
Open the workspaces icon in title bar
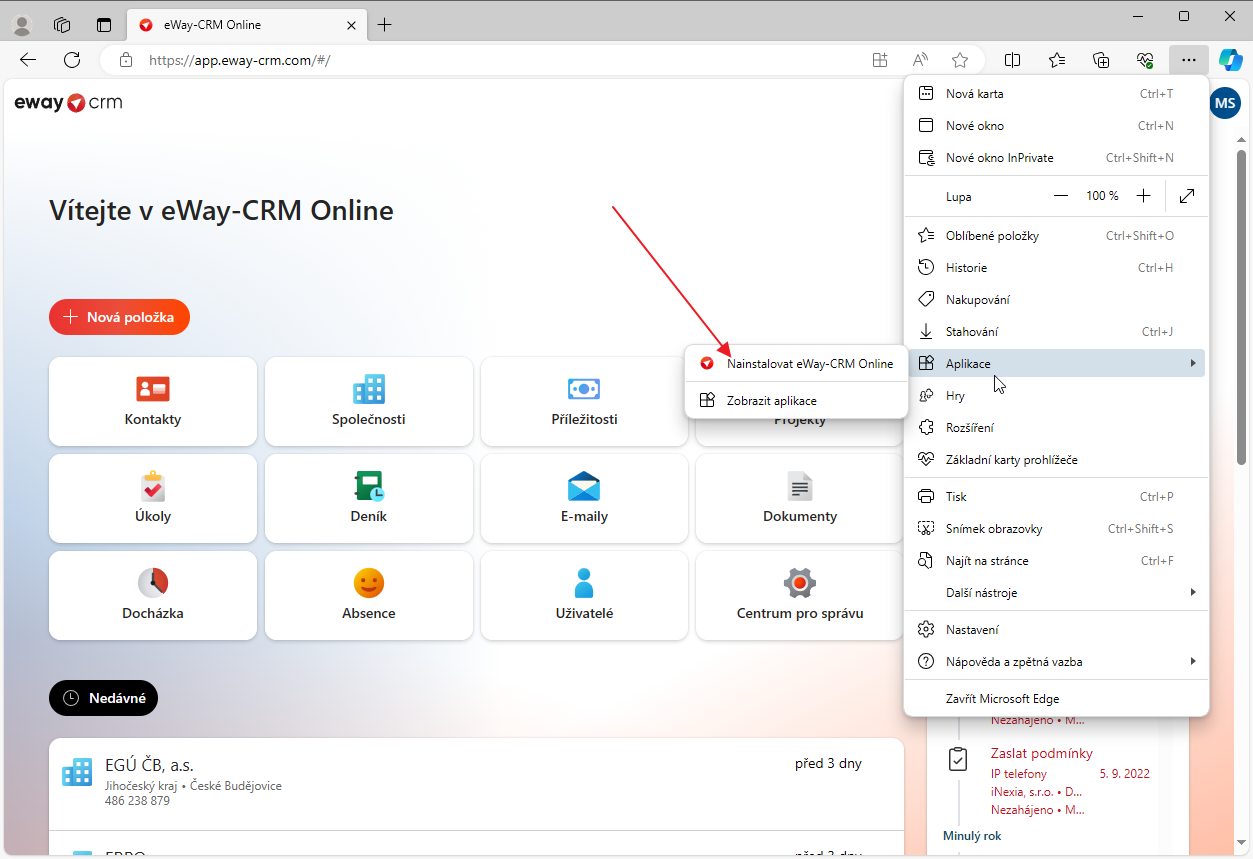click(62, 25)
